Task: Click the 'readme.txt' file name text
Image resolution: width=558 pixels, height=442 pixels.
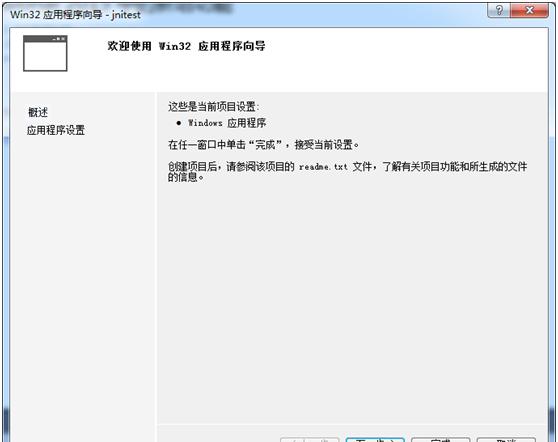Action: coord(323,167)
